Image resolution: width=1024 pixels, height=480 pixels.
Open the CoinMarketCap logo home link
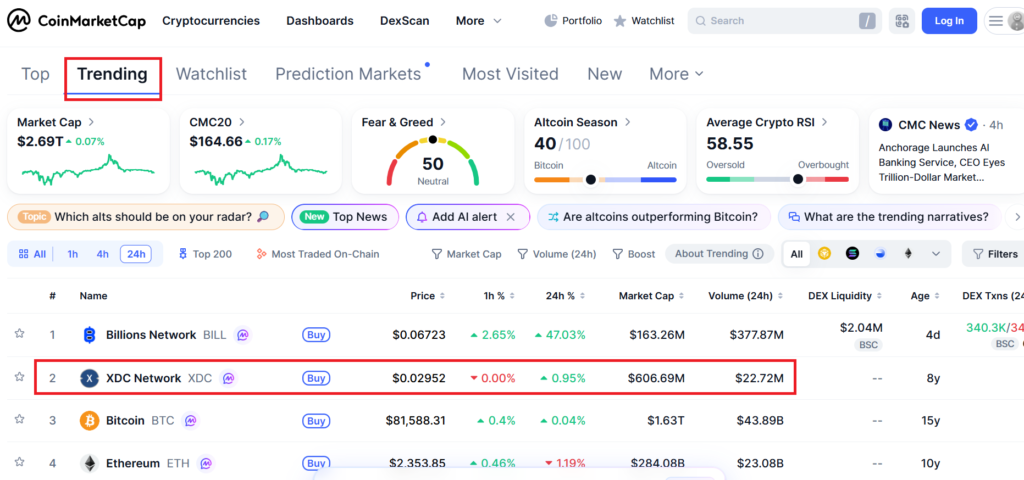pyautogui.click(x=77, y=21)
